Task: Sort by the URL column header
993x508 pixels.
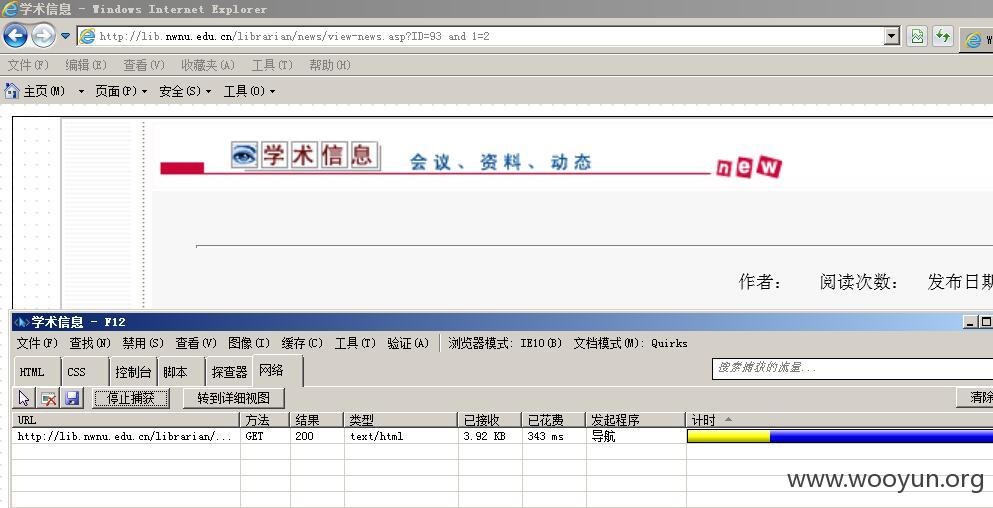Action: (125, 420)
